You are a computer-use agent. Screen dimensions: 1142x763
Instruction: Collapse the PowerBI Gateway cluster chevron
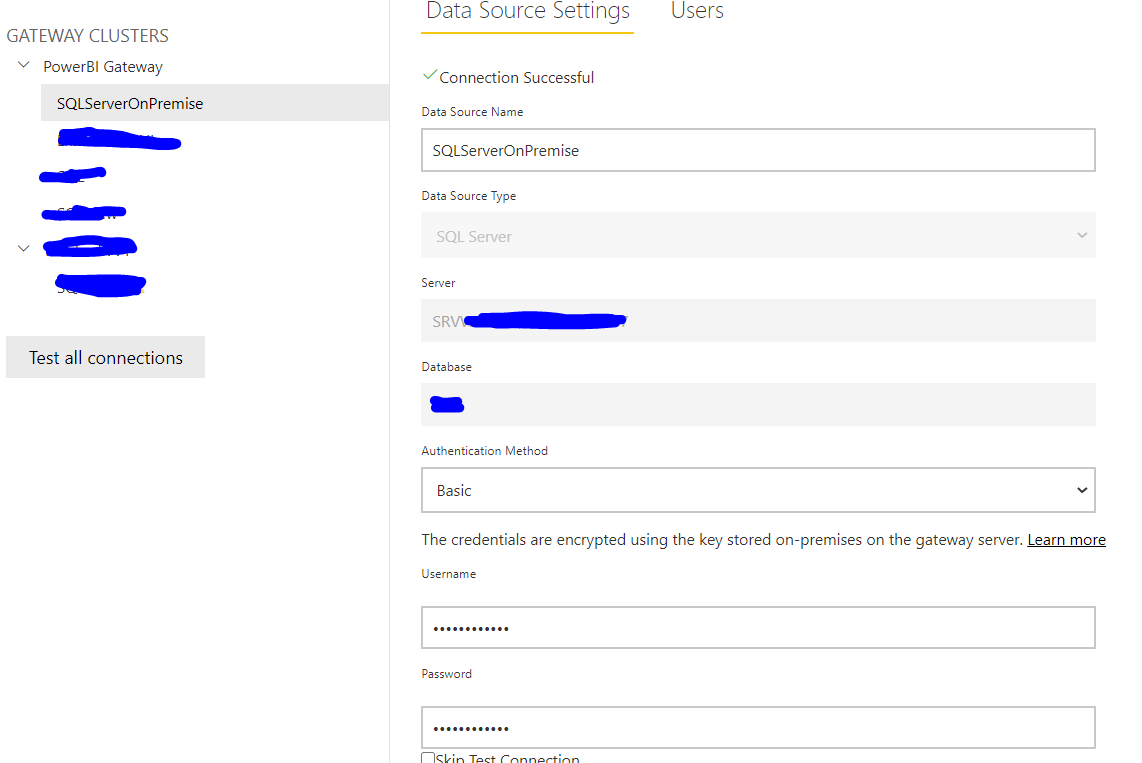coord(23,66)
